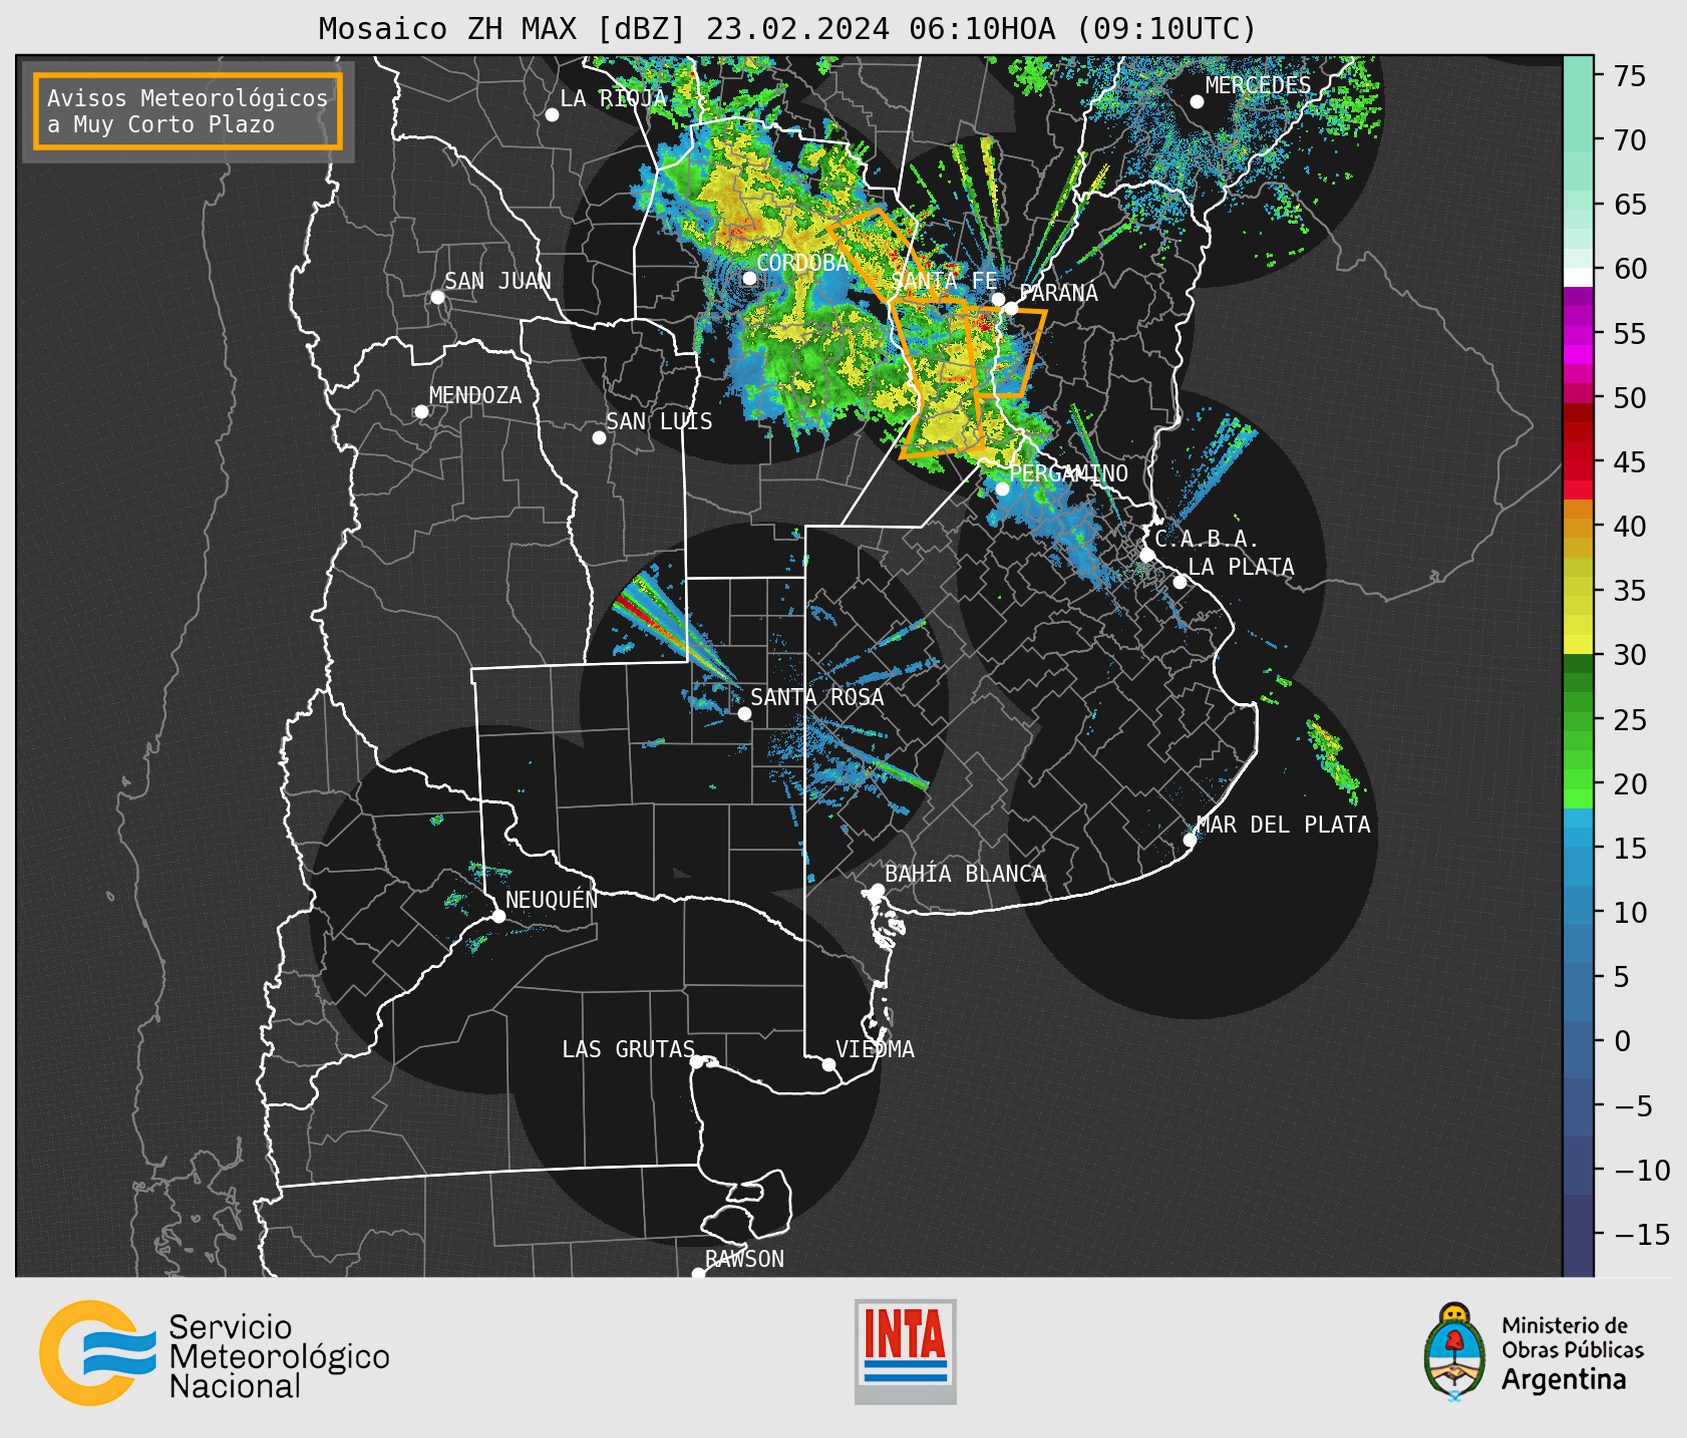Click the Santa Fe city marker dot
The width and height of the screenshot is (1687, 1438).
(x=998, y=299)
